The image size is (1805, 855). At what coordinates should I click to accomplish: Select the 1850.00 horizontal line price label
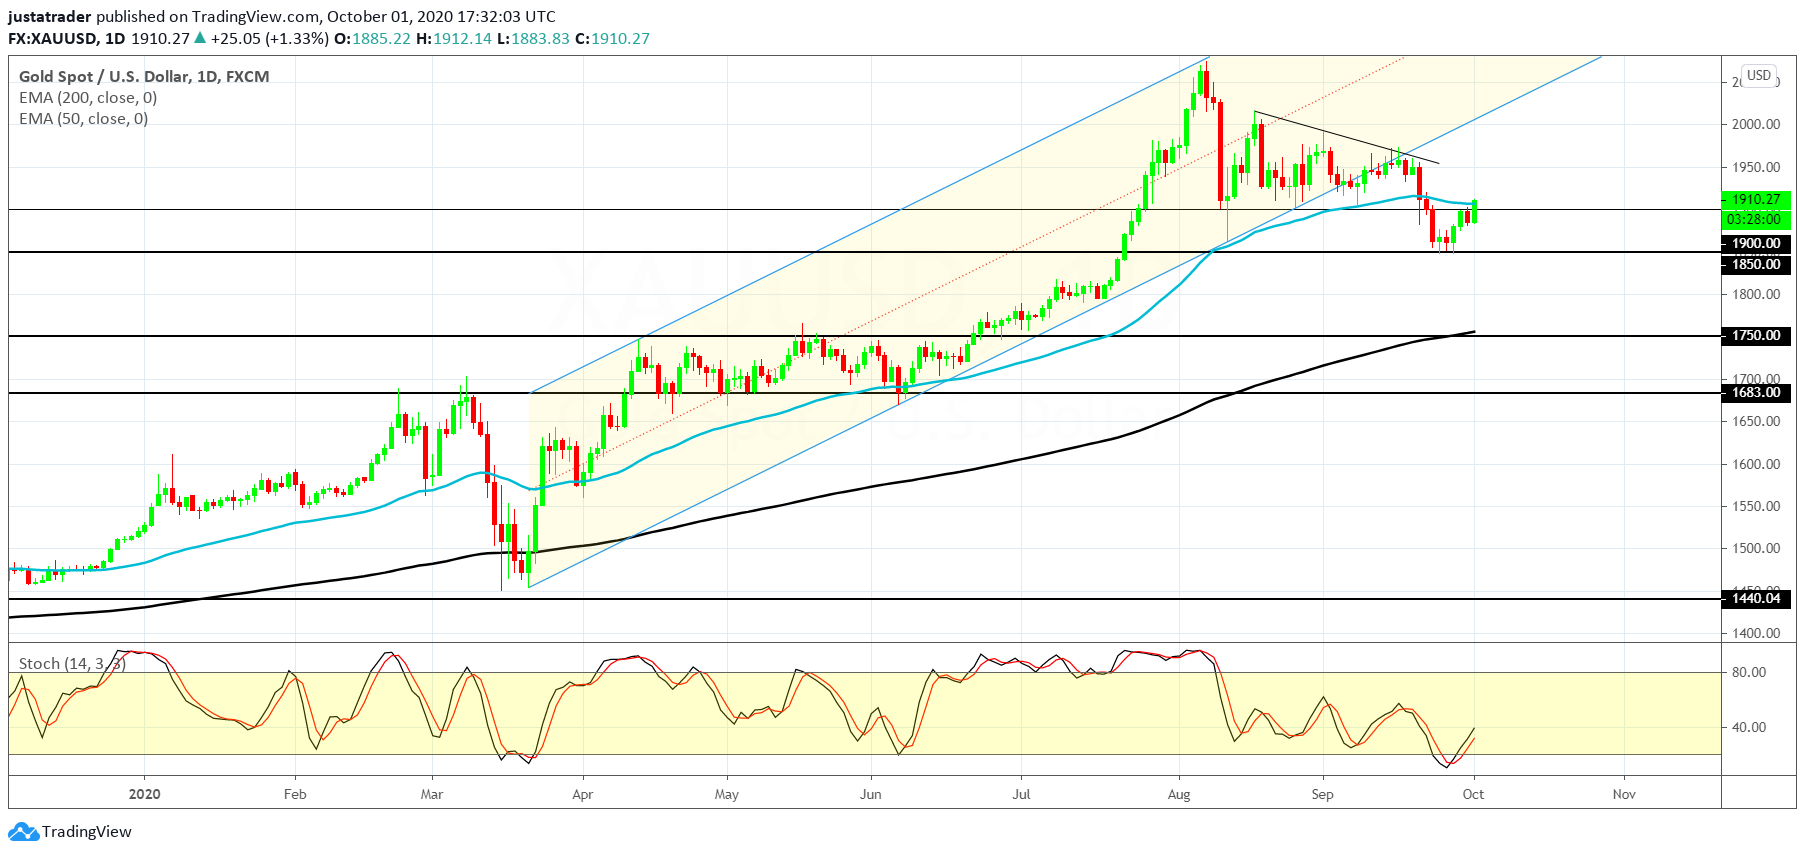(1756, 264)
